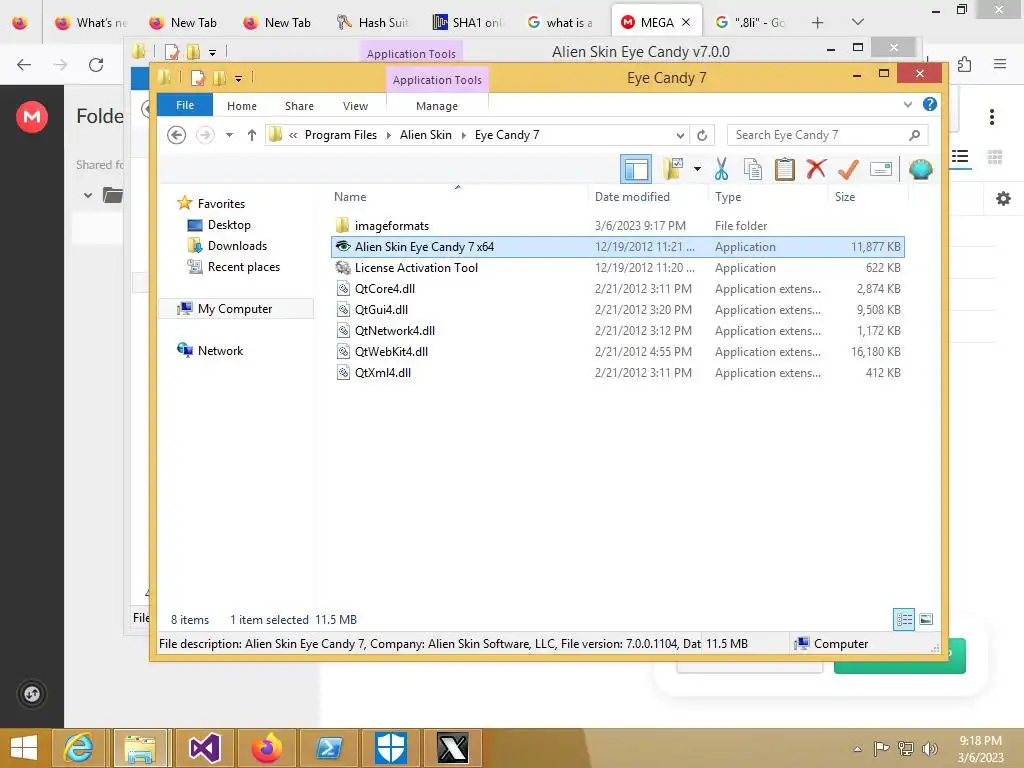Open a new browser tab with plus button

(817, 22)
